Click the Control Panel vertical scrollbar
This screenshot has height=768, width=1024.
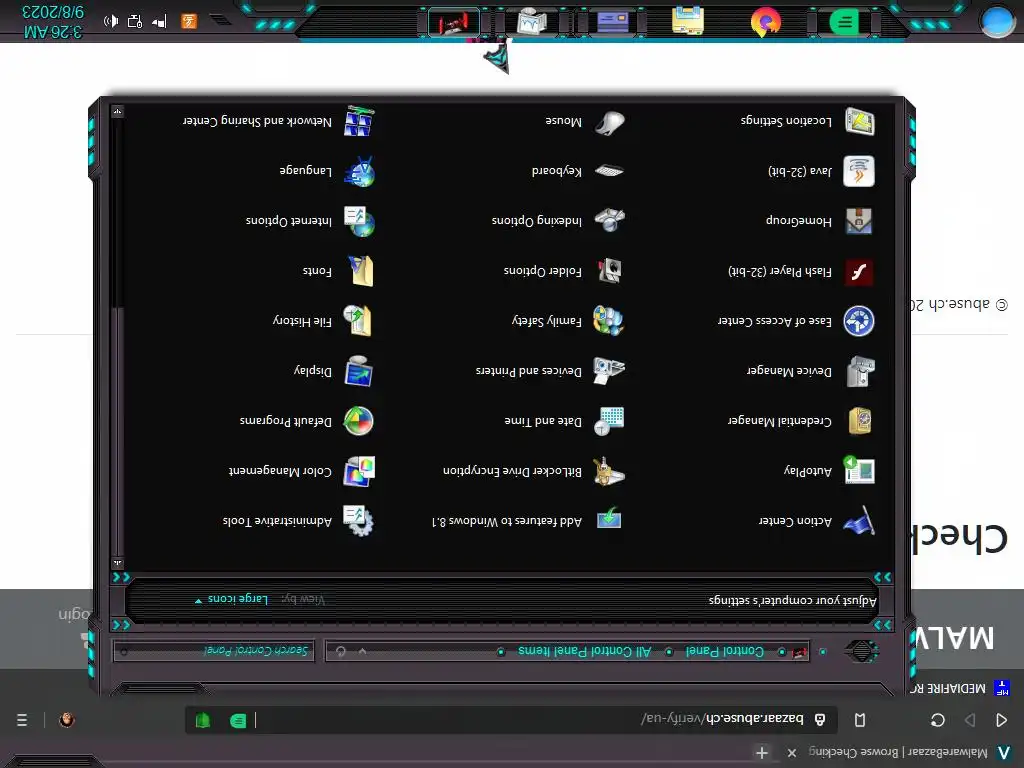click(x=118, y=336)
